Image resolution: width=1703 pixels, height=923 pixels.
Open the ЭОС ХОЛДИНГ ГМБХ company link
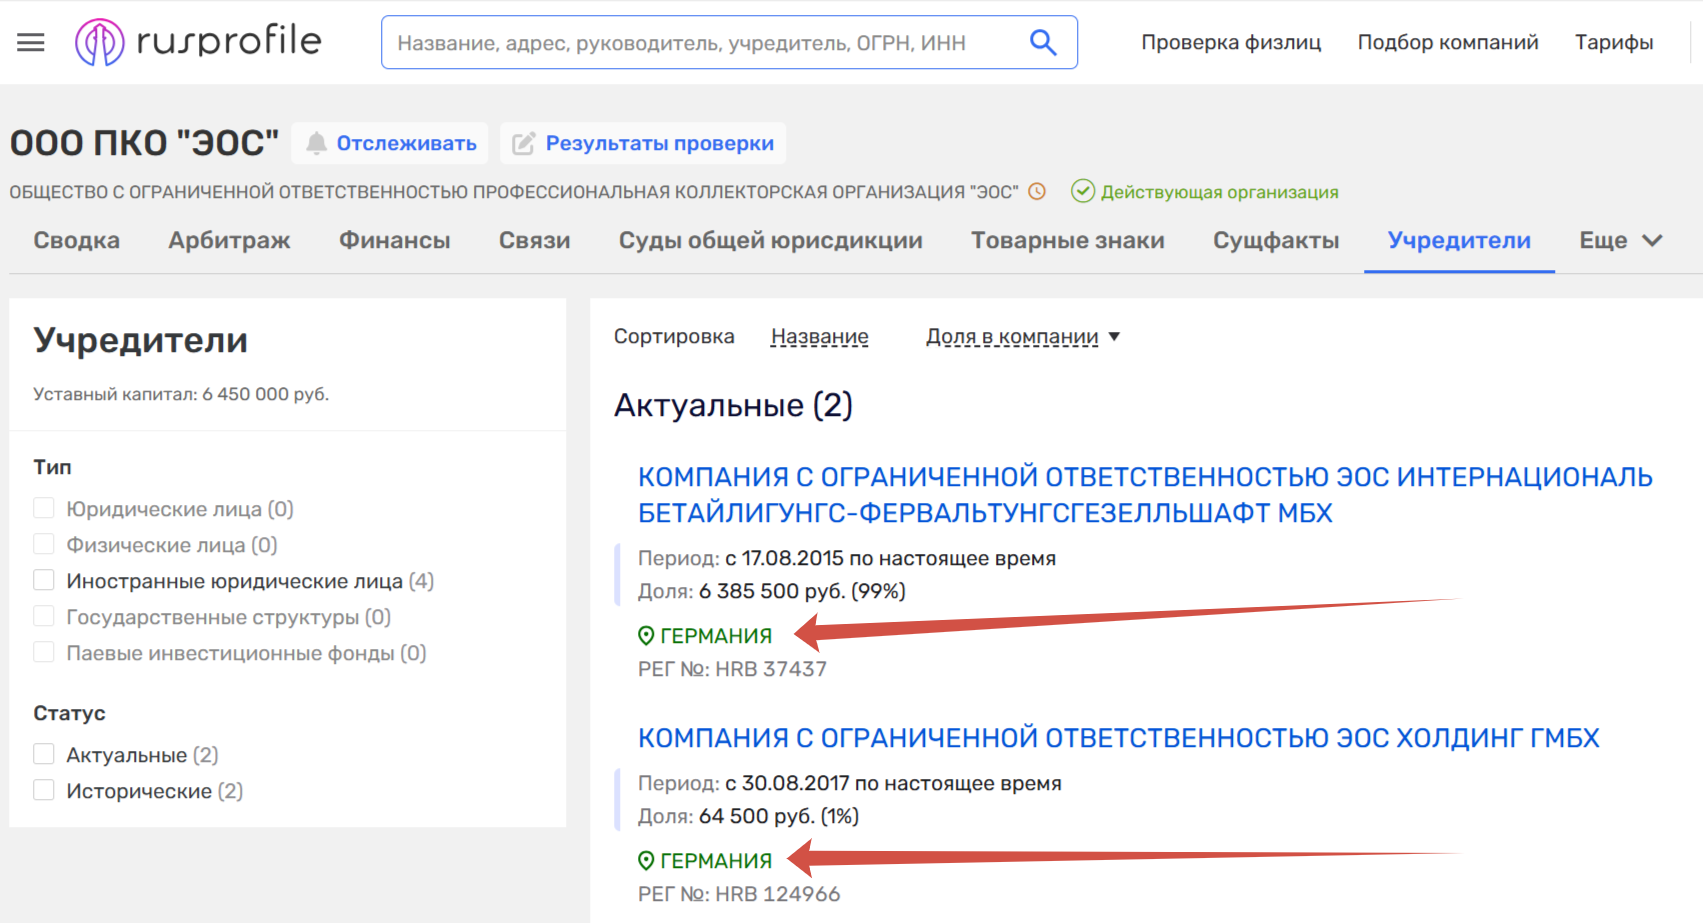(x=1119, y=738)
